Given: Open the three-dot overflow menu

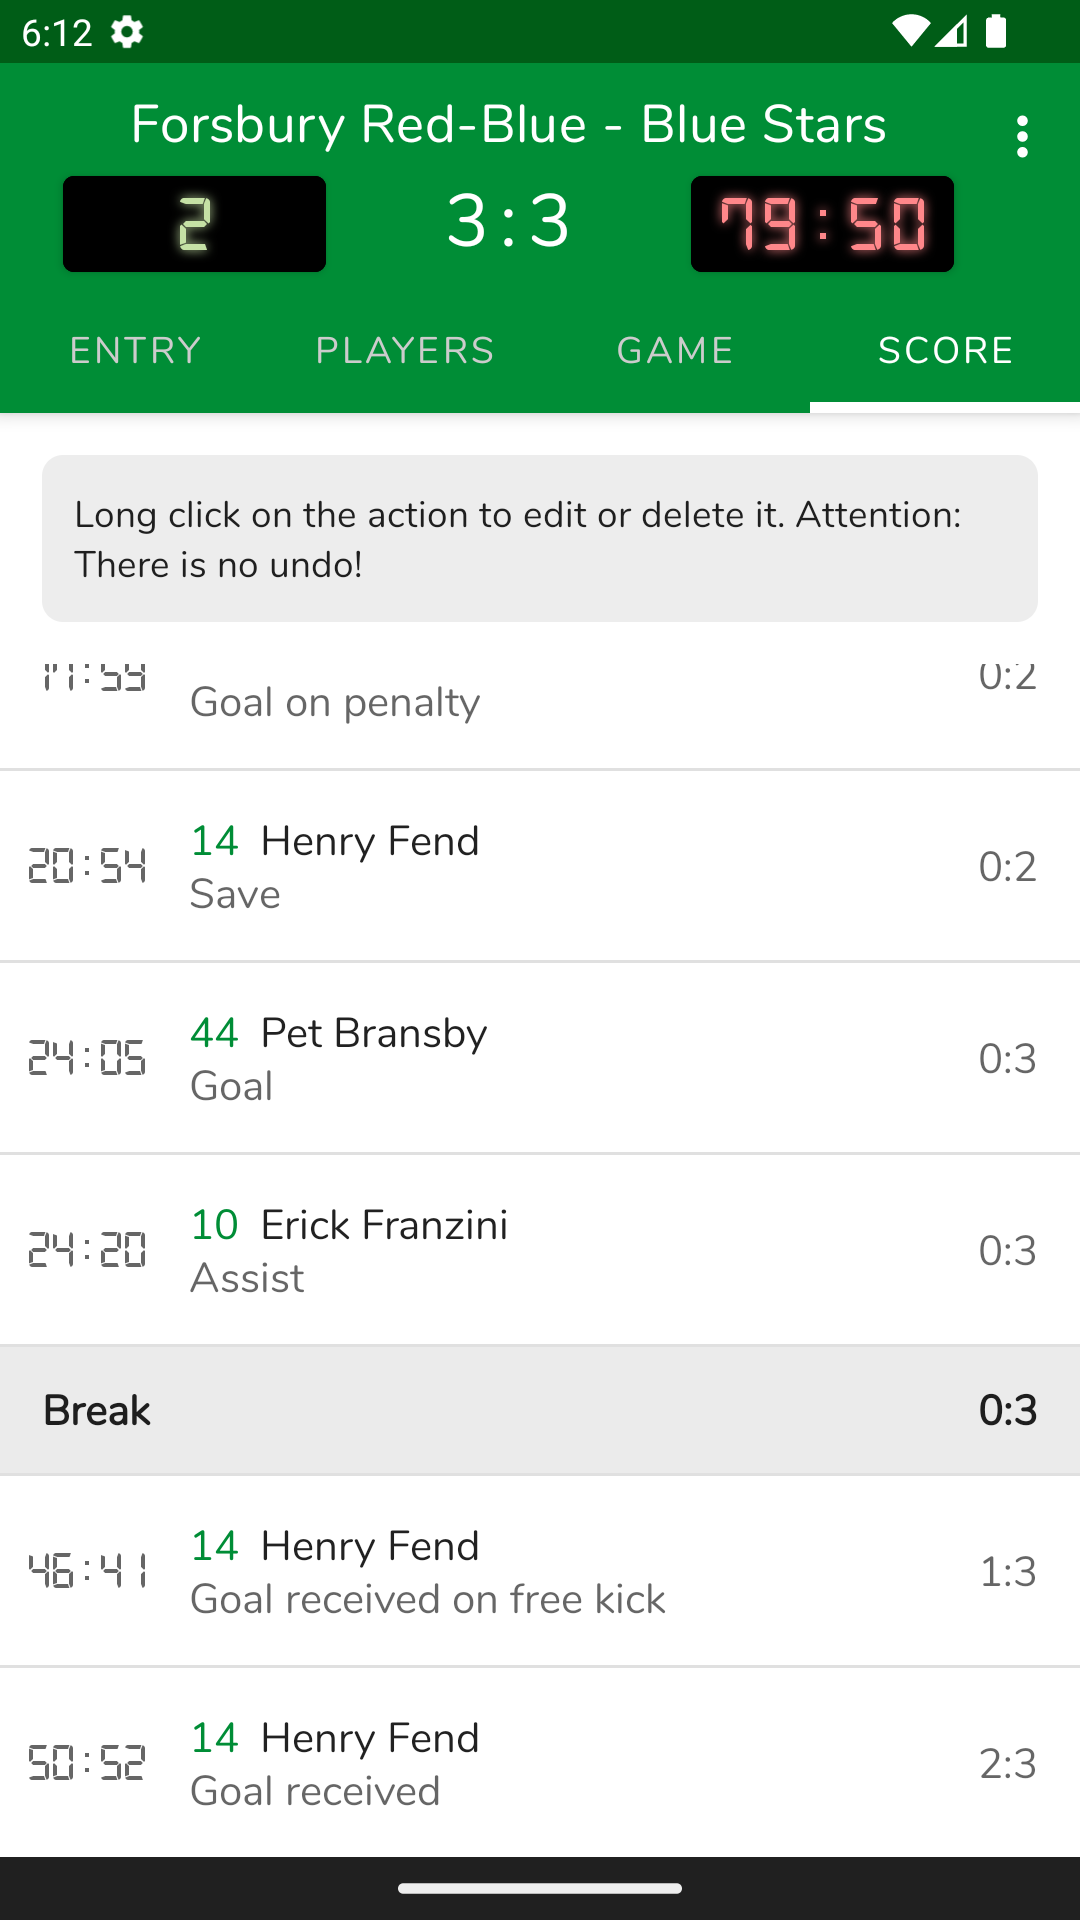Looking at the screenshot, I should [x=1021, y=136].
